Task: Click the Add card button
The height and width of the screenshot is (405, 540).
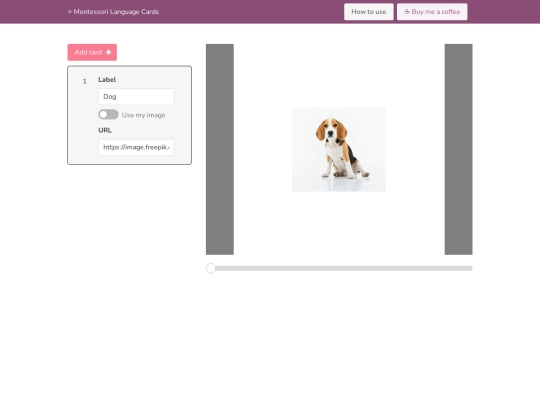Action: click(x=92, y=52)
